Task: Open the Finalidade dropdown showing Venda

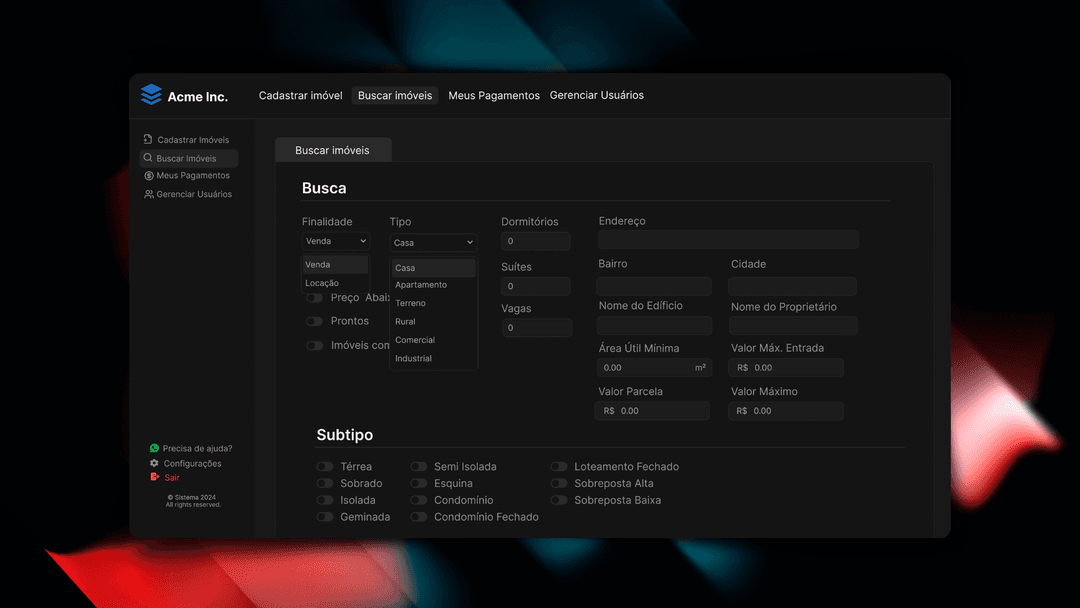Action: pos(336,242)
